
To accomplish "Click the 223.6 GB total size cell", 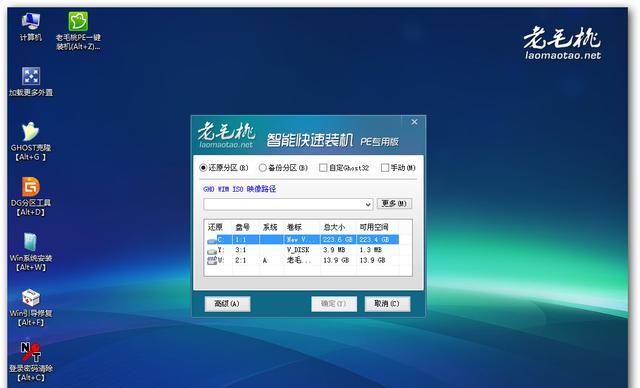I will pyautogui.click(x=337, y=239).
